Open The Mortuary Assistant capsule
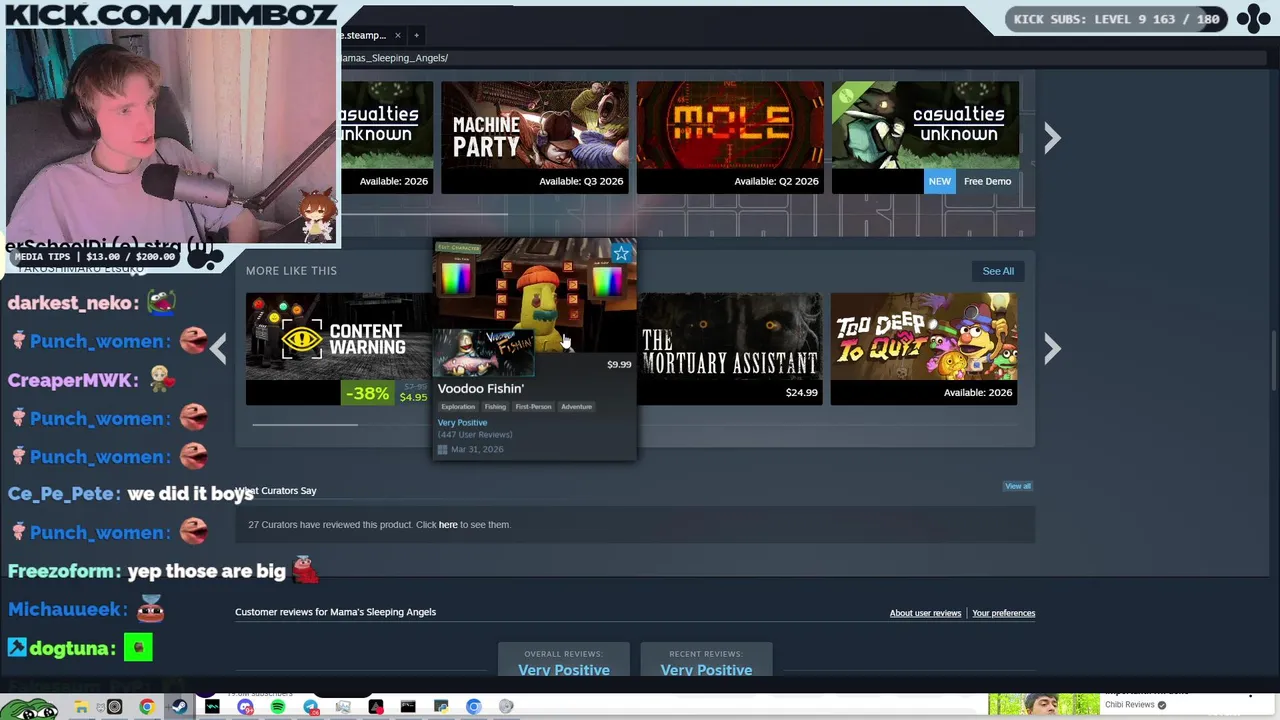 tap(730, 349)
